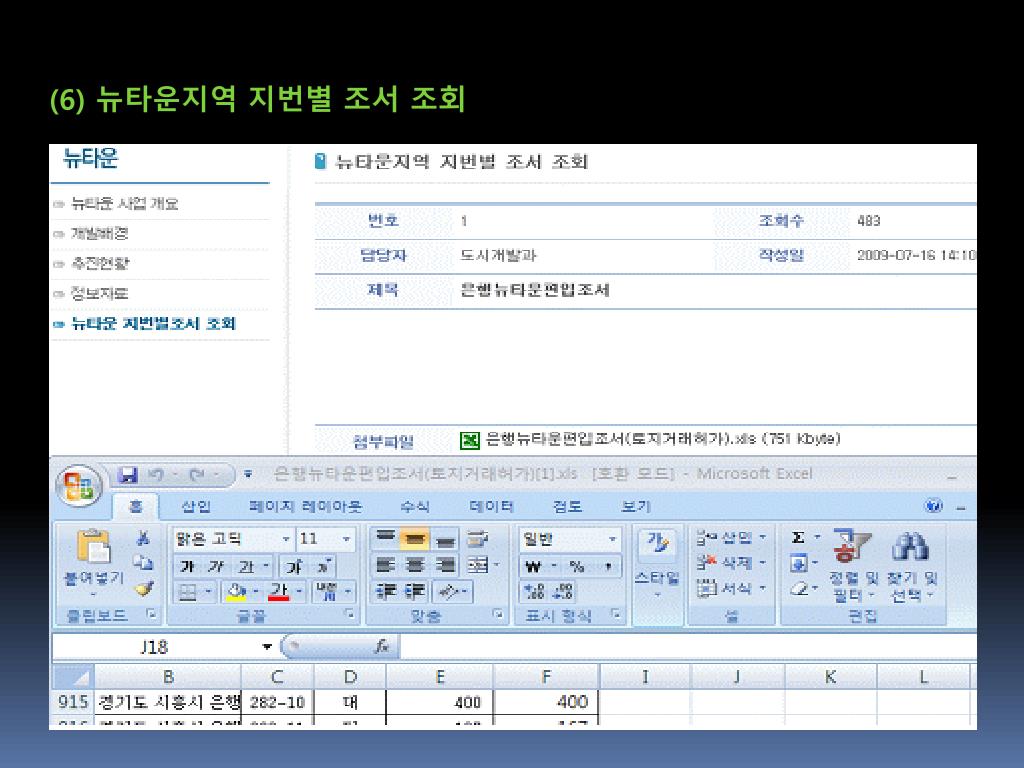Open font color dropdown arrow
Viewport: 1024px width, 768px height.
(x=299, y=592)
